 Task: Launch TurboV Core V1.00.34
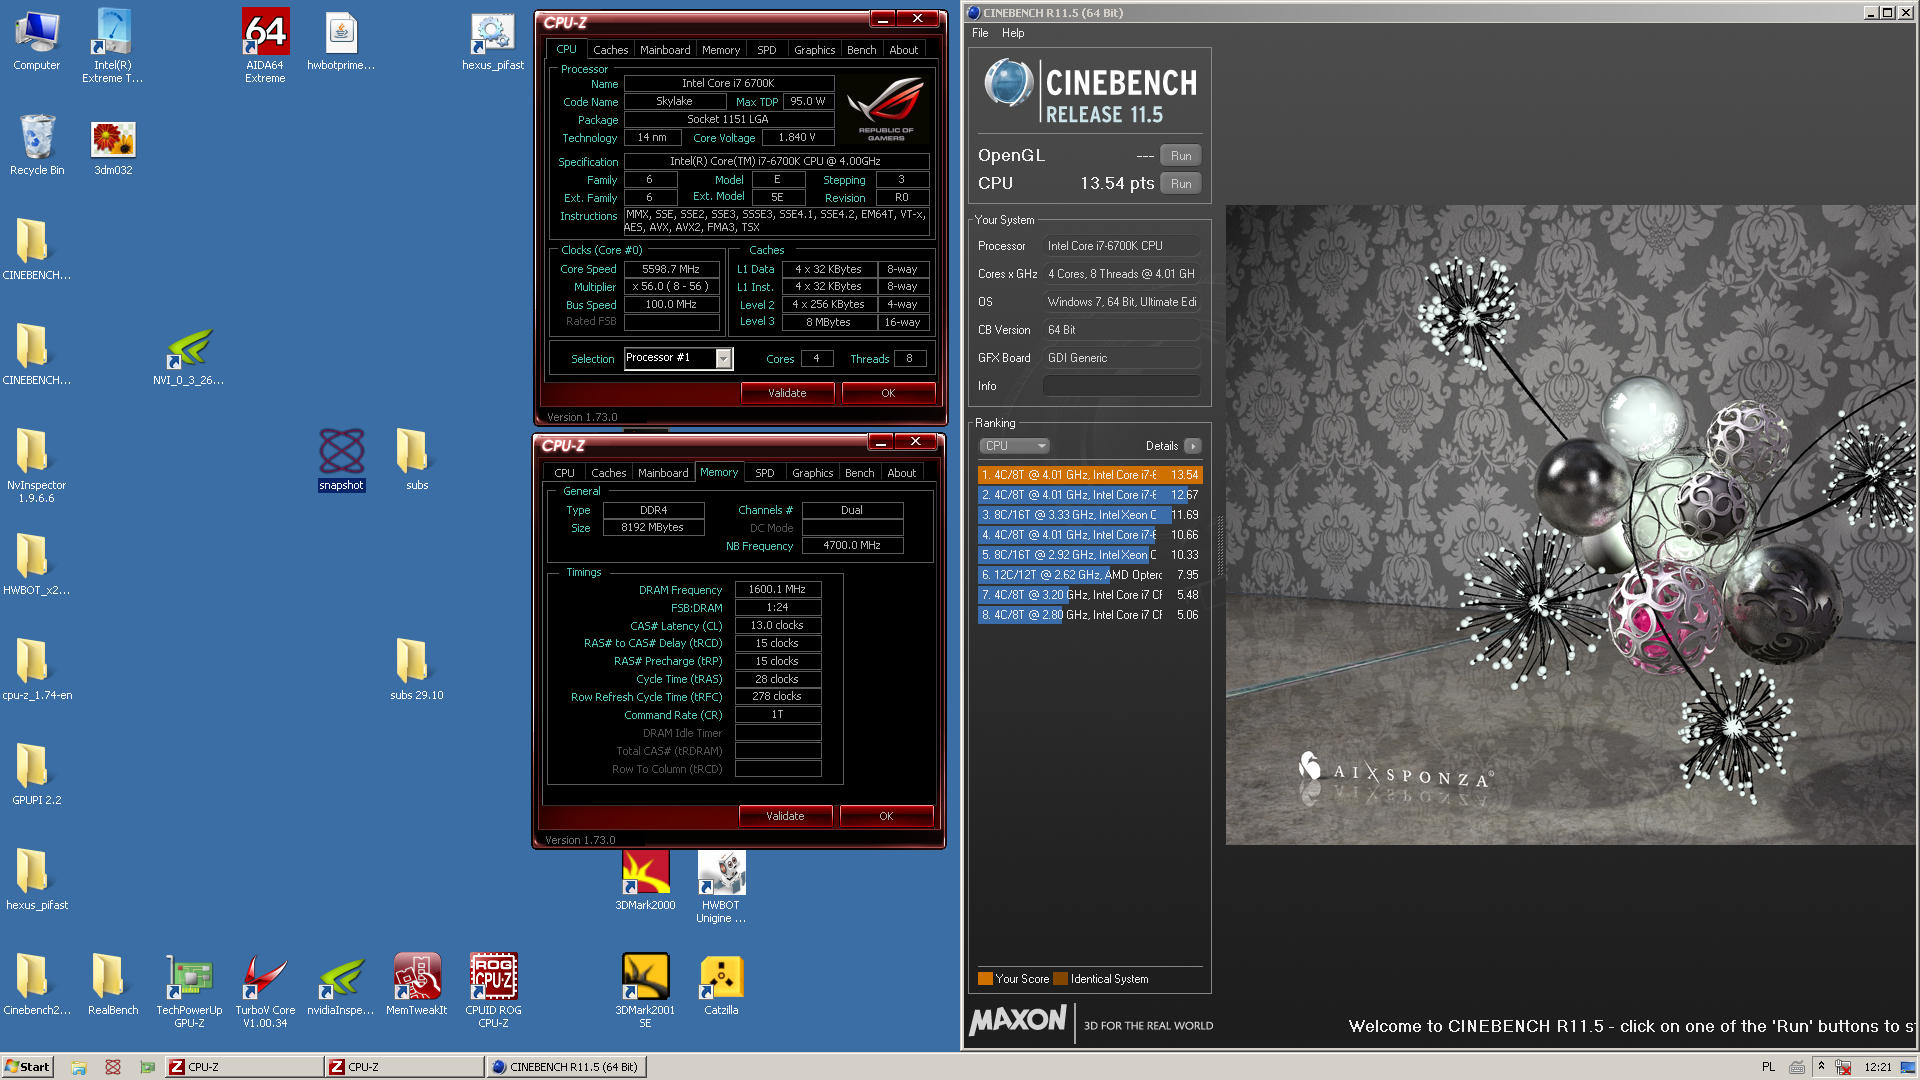265,990
